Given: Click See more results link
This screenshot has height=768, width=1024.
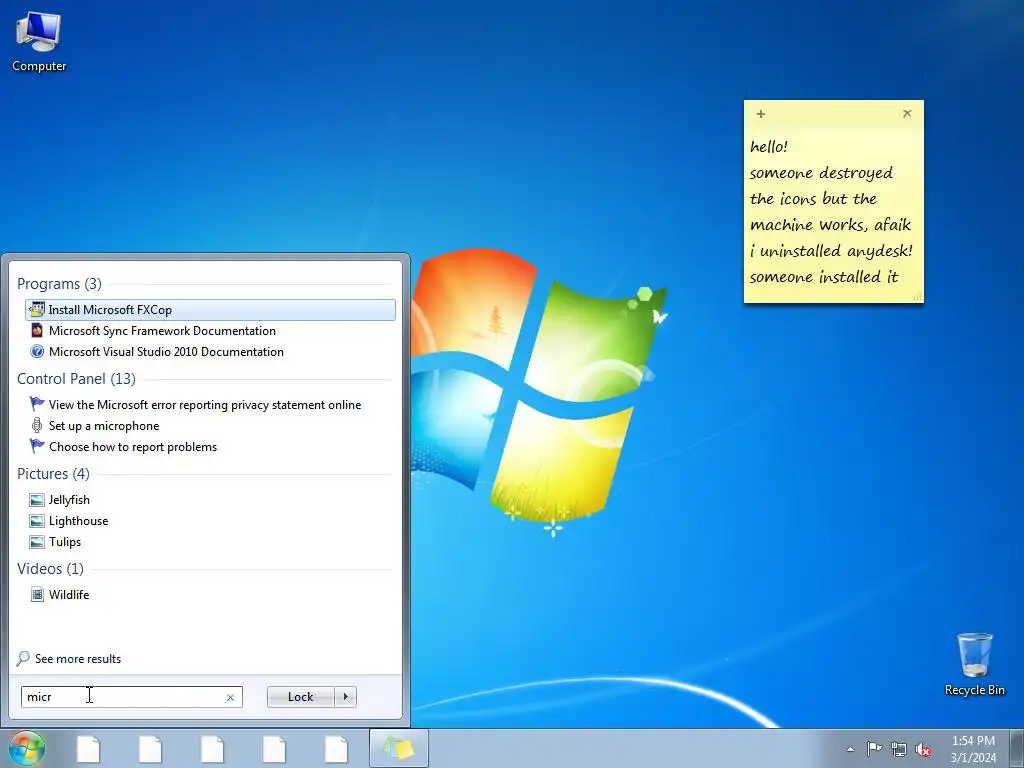Looking at the screenshot, I should coord(78,659).
